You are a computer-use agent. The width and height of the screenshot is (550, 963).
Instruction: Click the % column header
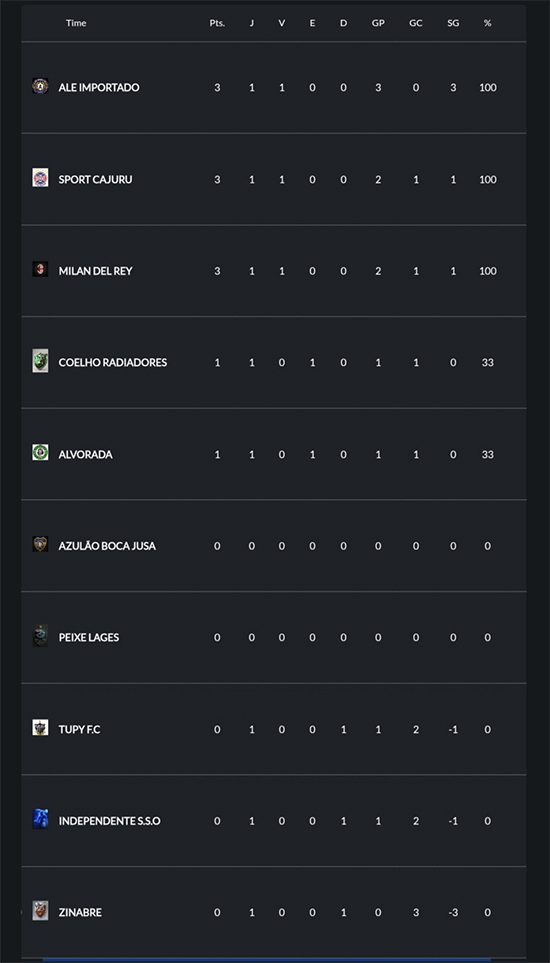(487, 23)
